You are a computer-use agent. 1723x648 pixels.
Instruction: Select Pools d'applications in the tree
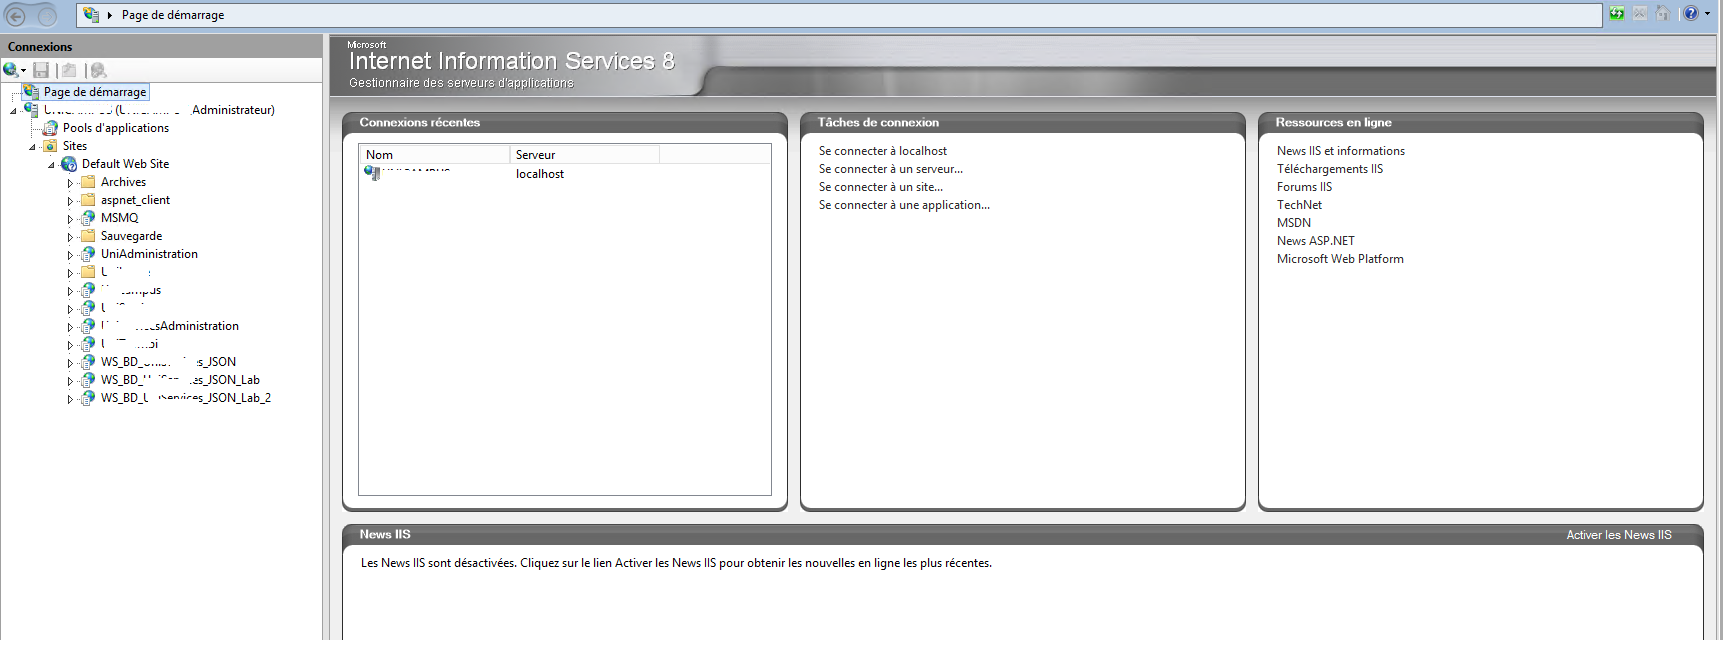(x=116, y=128)
